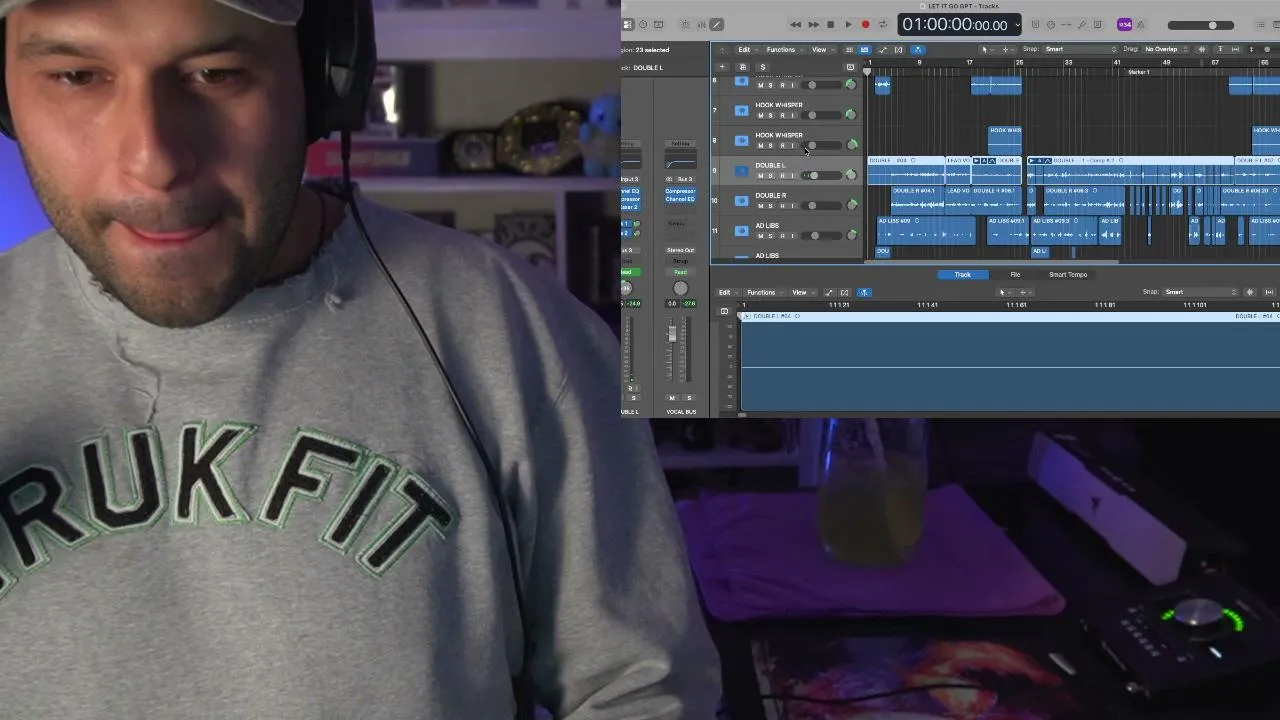Fast-forward the transport
Image resolution: width=1280 pixels, height=720 pixels.
(813, 25)
